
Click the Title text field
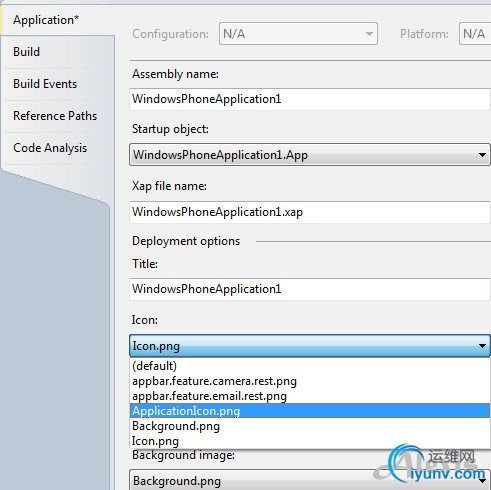pyautogui.click(x=310, y=289)
